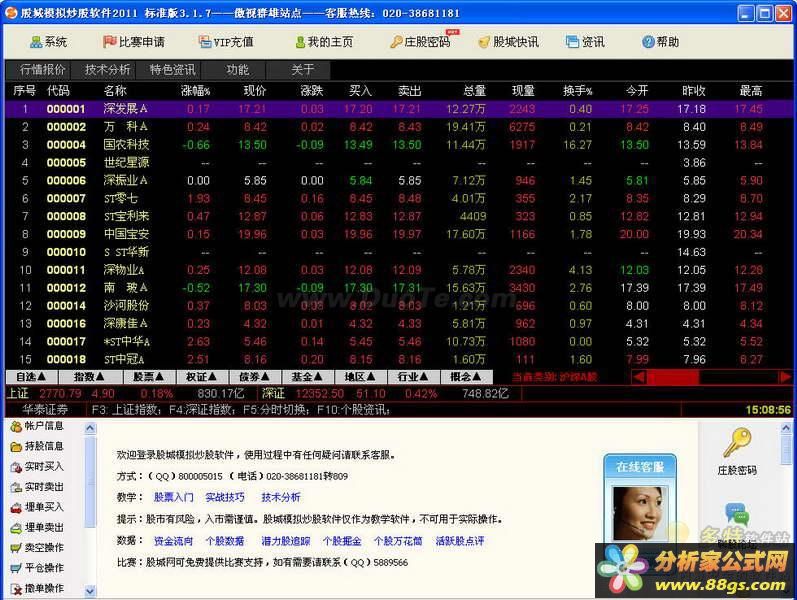Open 持股信息 in the sidebar
Viewport: 797px width, 600px height.
coord(38,446)
